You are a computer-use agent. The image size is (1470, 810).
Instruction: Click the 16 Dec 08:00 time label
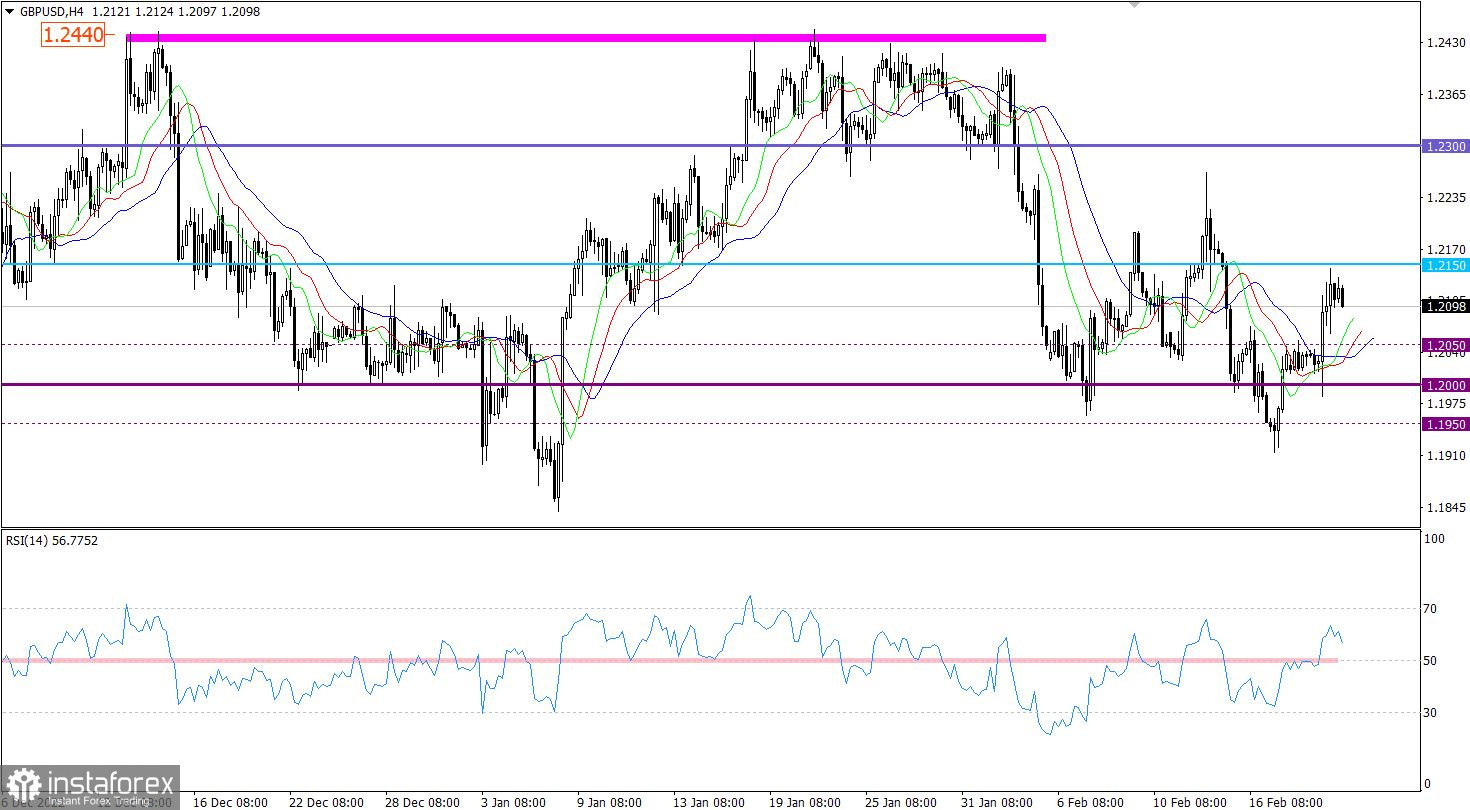[x=230, y=802]
